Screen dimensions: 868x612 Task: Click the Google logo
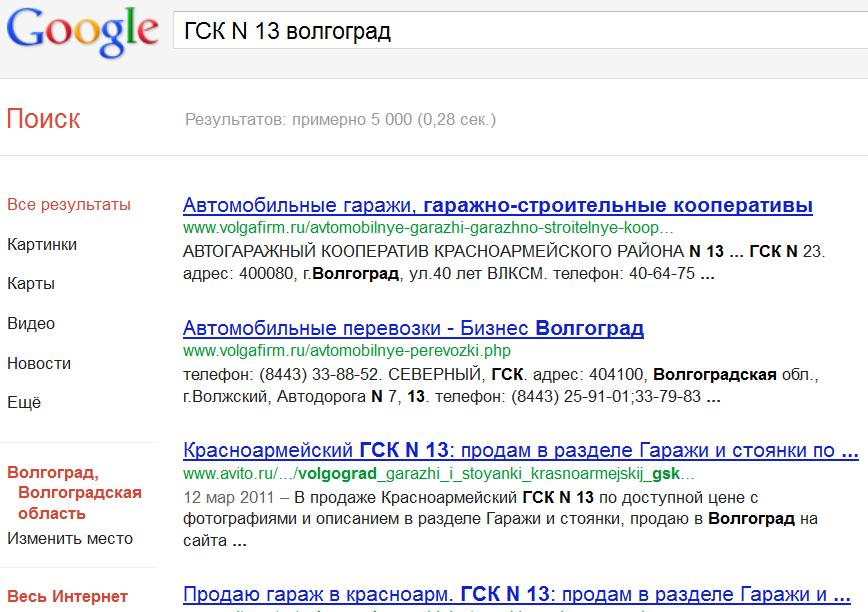pyautogui.click(x=82, y=34)
